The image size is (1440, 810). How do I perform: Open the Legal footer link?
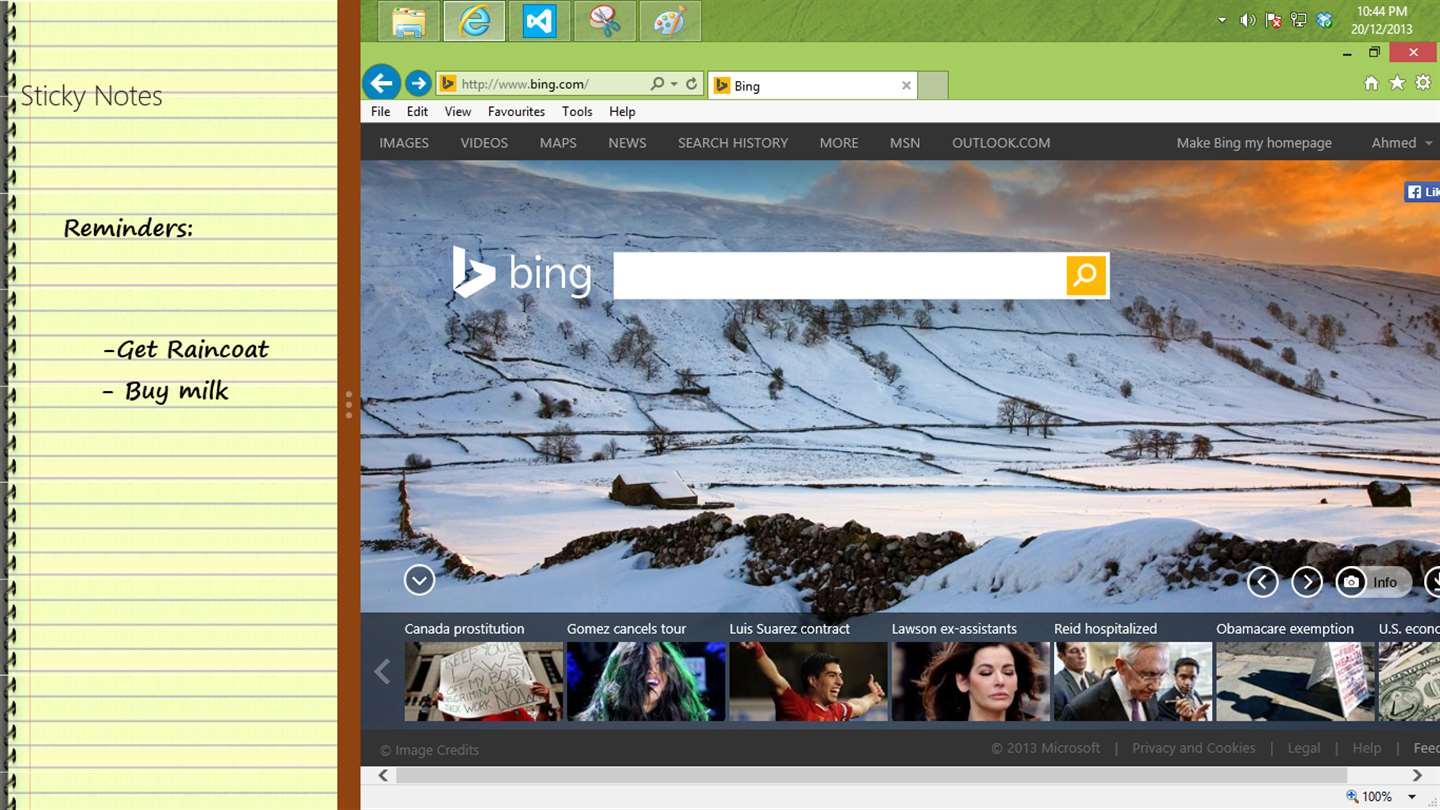pyautogui.click(x=1304, y=748)
